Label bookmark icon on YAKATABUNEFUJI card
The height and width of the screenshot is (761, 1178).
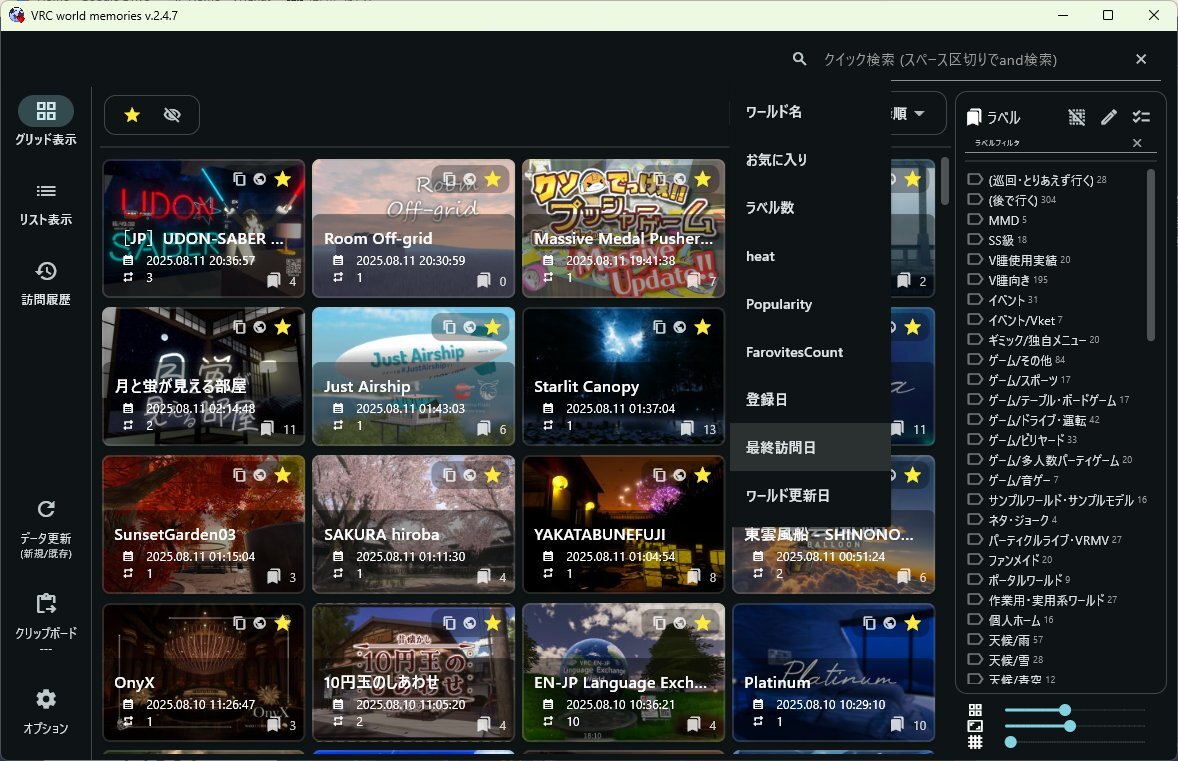point(693,576)
